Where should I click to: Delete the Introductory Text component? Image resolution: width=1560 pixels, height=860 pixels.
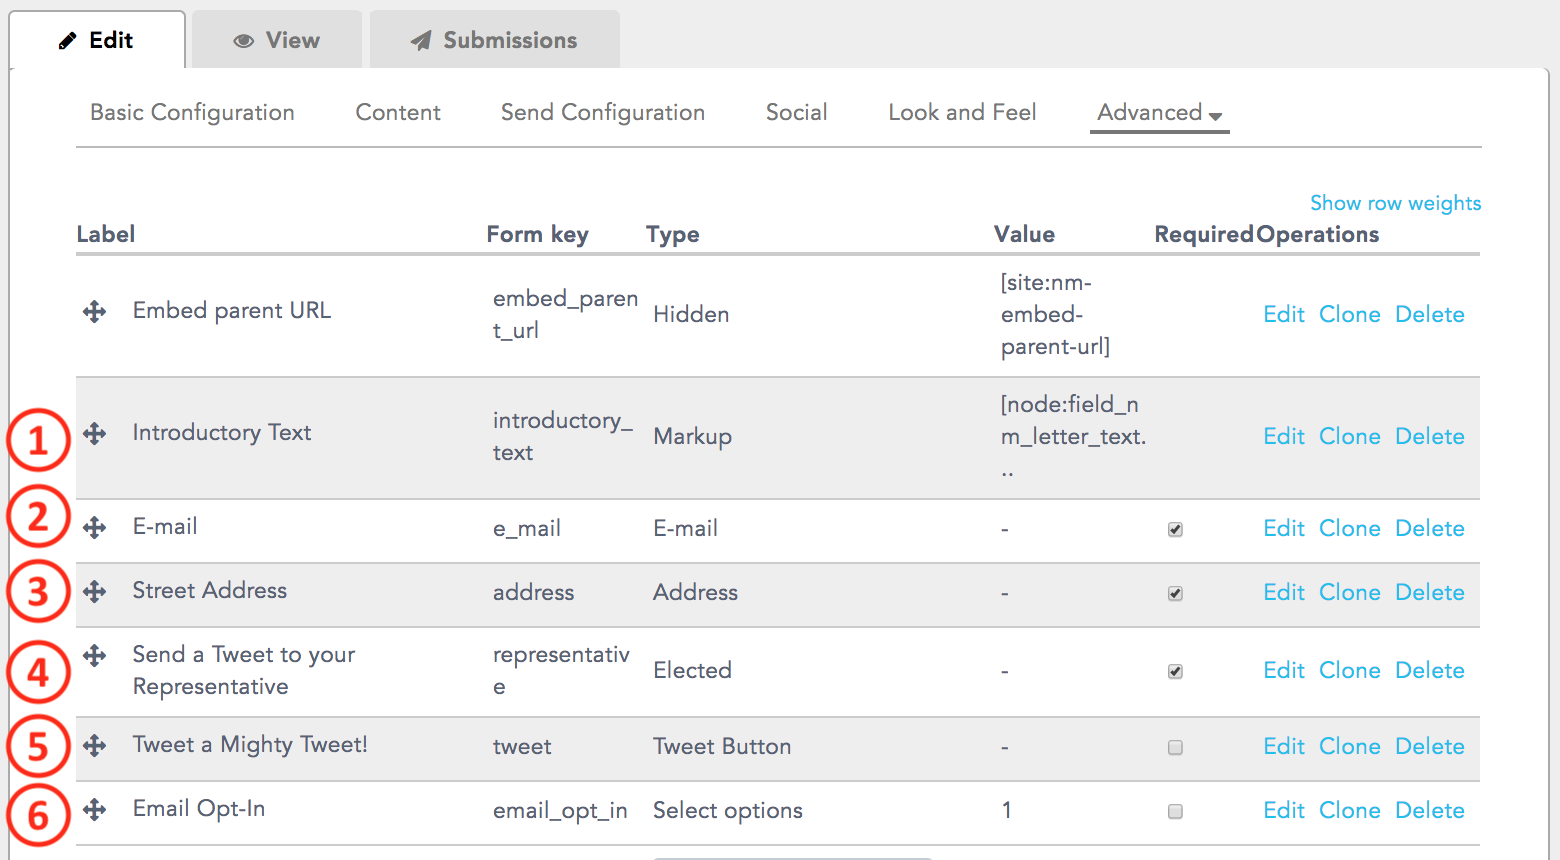1430,436
